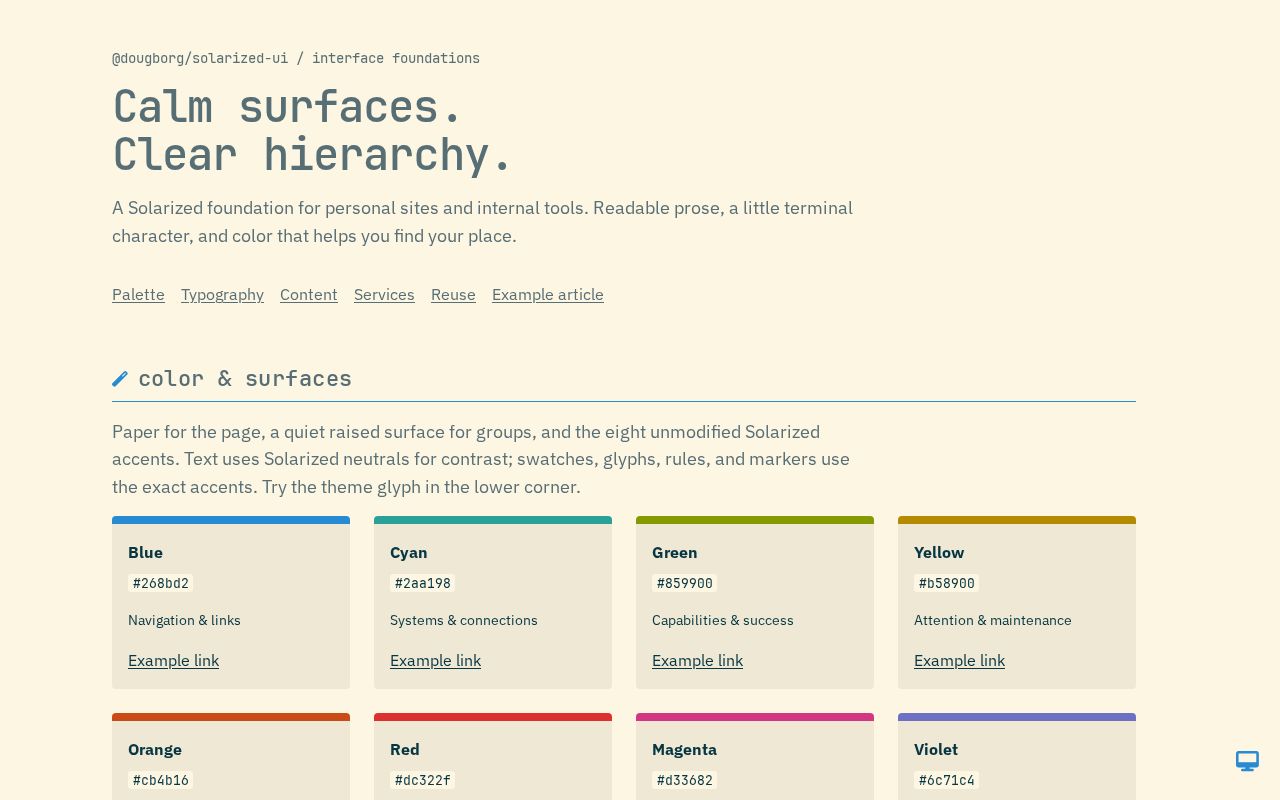Select the #859900 hex code
This screenshot has width=1280, height=800.
point(684,583)
